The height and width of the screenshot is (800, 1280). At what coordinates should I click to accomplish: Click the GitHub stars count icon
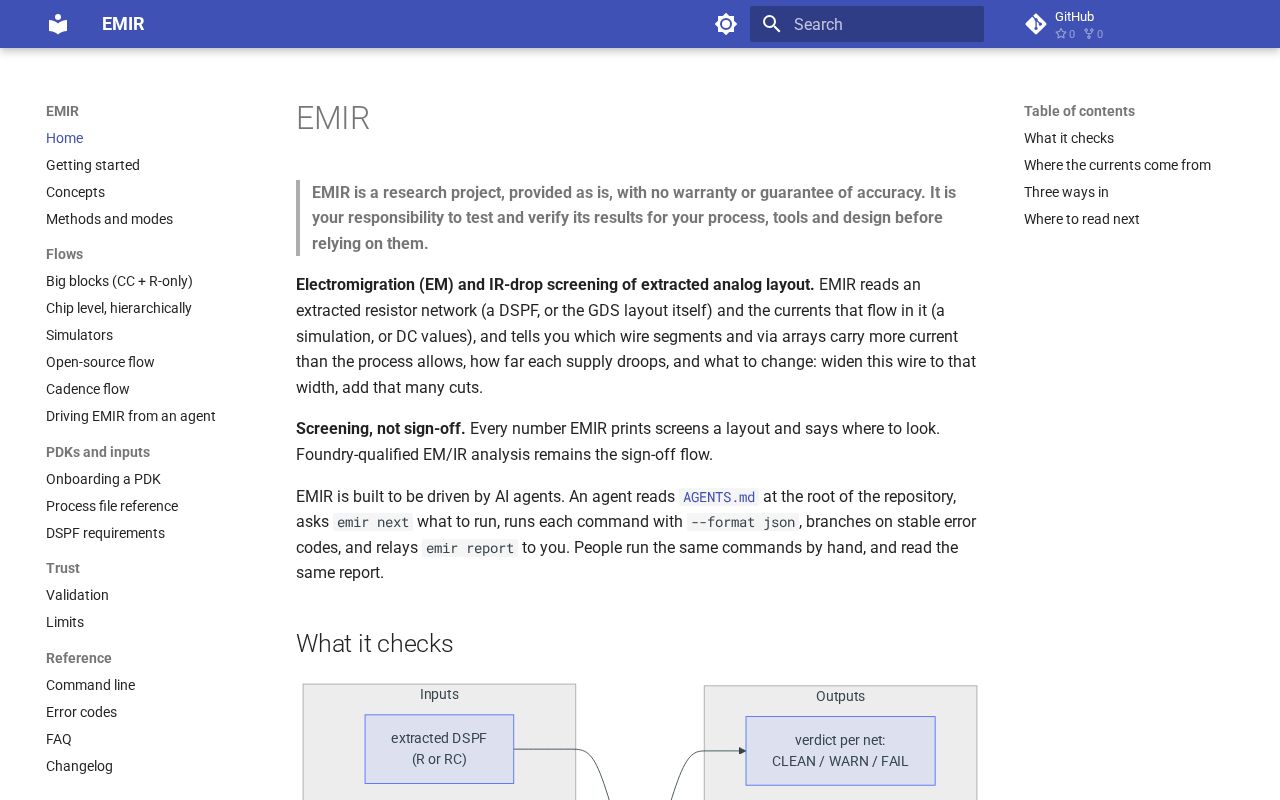click(x=1061, y=34)
